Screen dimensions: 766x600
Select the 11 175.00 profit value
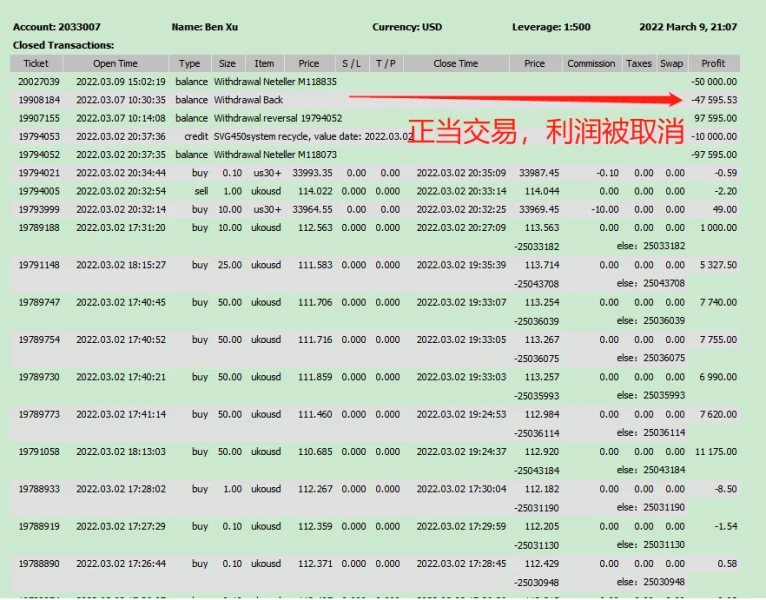pos(715,451)
